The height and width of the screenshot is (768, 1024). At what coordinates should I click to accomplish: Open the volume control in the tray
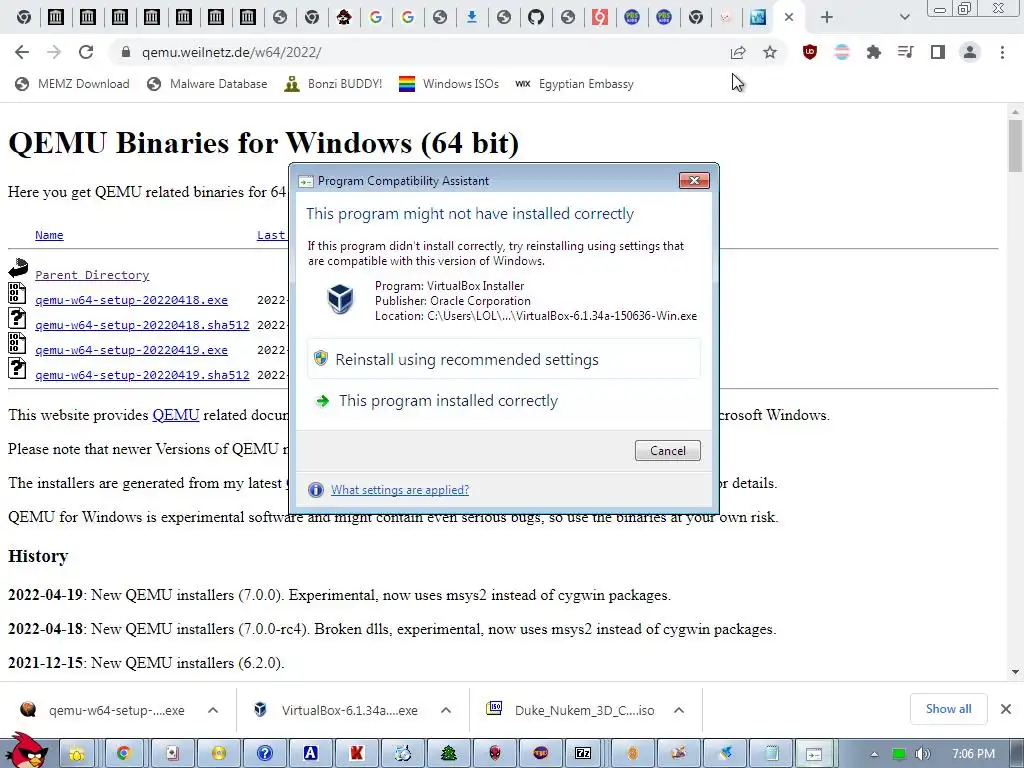coord(923,754)
